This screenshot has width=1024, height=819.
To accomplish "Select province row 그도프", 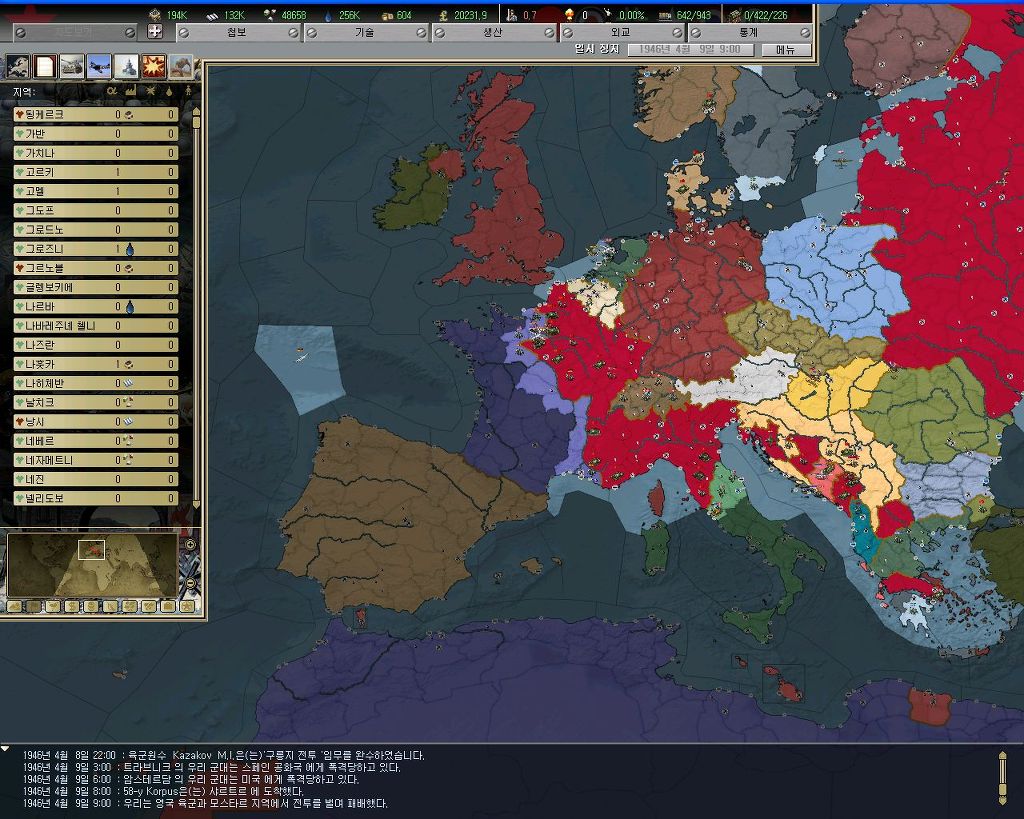I will point(96,210).
